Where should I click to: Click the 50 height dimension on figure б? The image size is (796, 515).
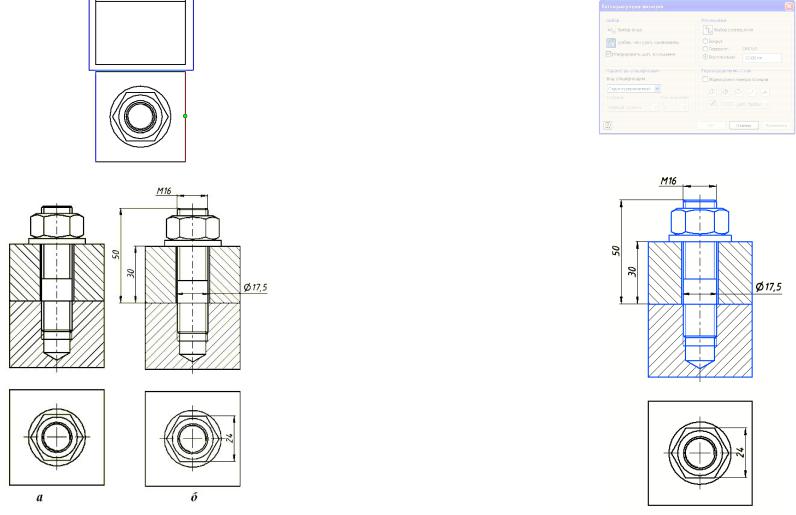pyautogui.click(x=116, y=254)
